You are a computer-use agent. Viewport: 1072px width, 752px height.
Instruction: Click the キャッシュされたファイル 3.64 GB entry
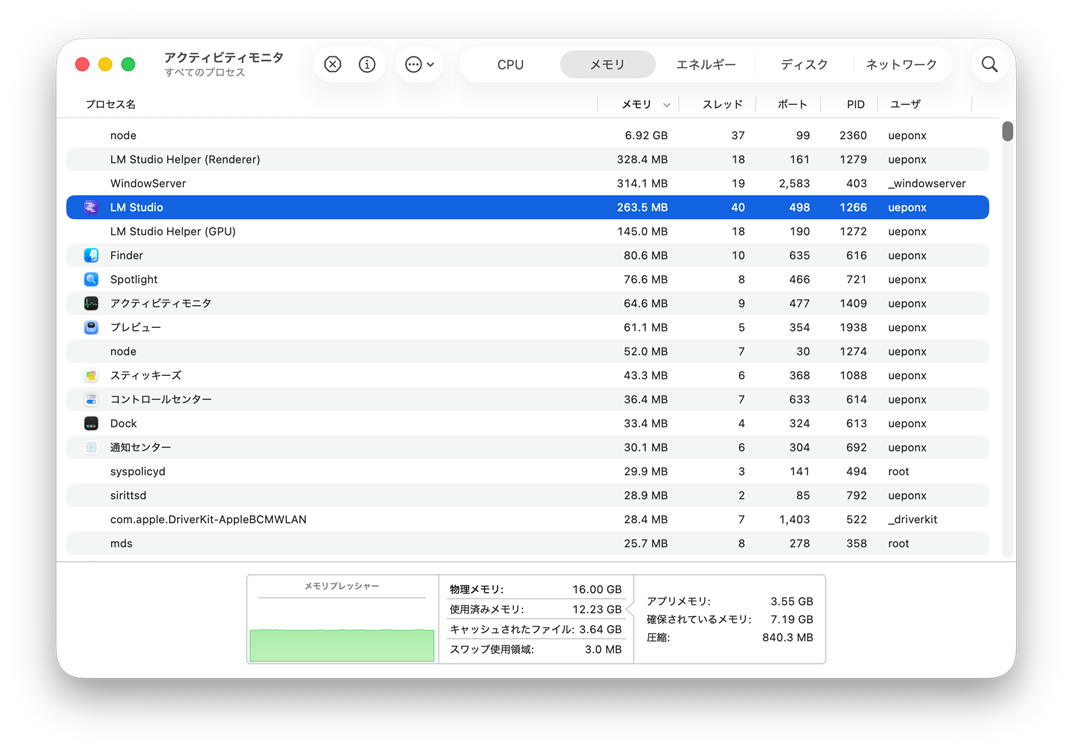[535, 629]
